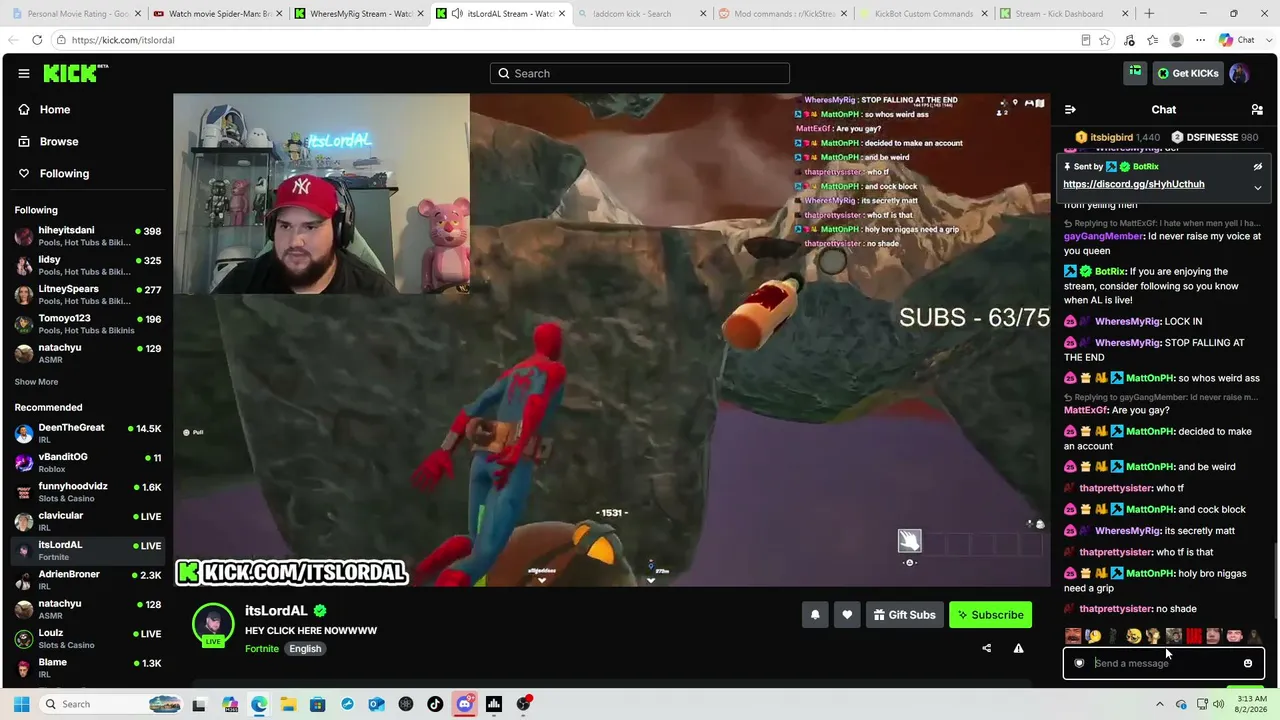Go to the Kick logo homepage
This screenshot has height=720, width=1280.
coord(75,73)
